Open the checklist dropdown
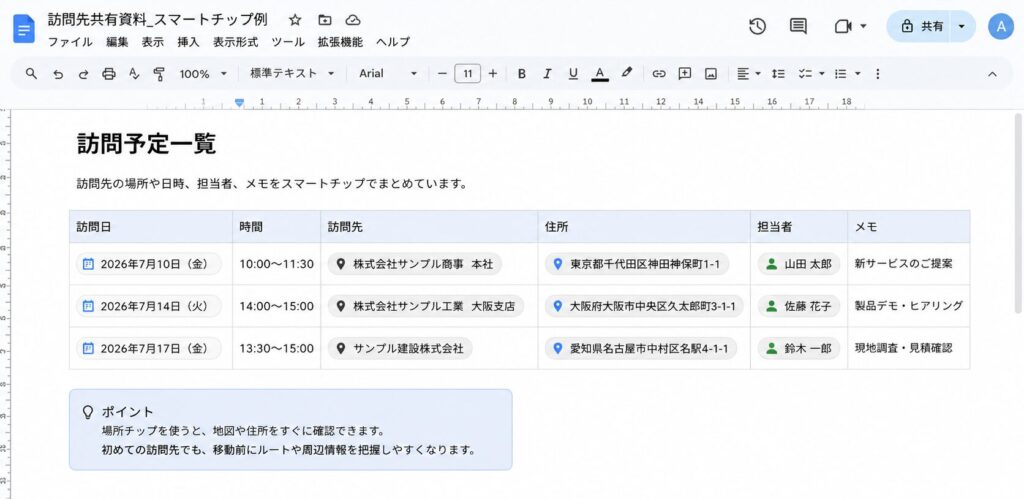This screenshot has height=499, width=1024. 811,74
